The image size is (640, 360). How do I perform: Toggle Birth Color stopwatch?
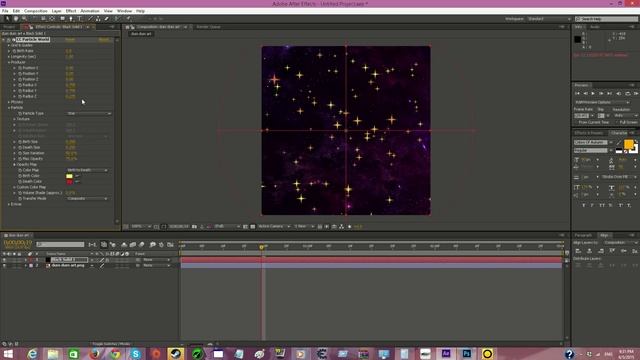[x=20, y=176]
